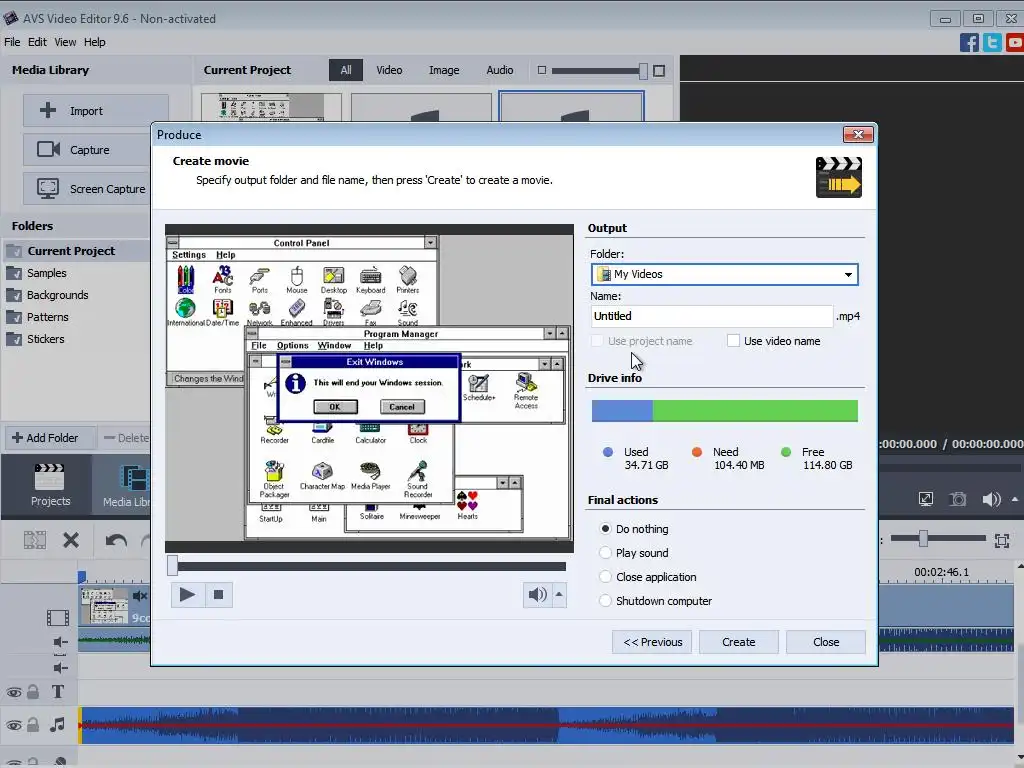Click the audio track speaker icon
This screenshot has width=1024, height=768.
coord(61,642)
